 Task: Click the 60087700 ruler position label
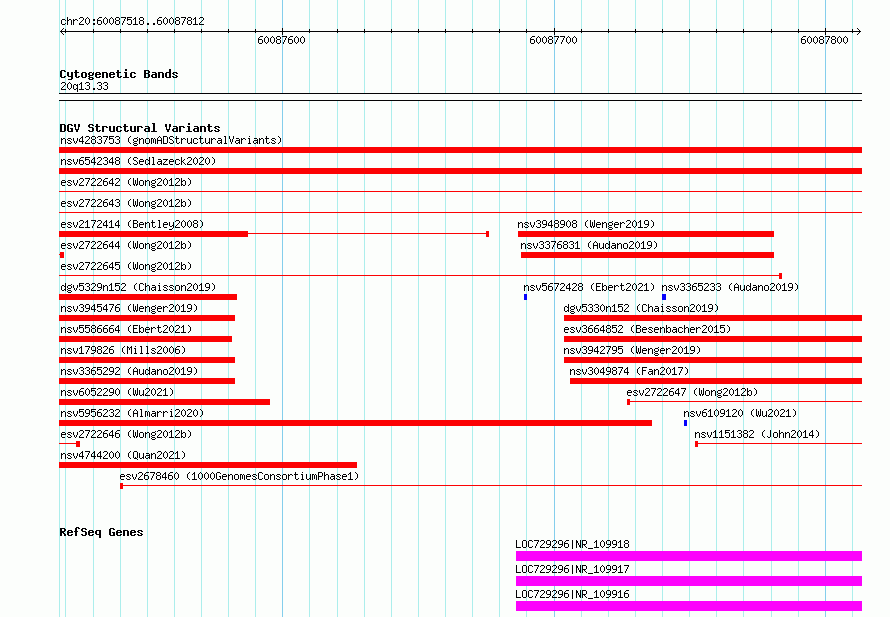[553, 40]
